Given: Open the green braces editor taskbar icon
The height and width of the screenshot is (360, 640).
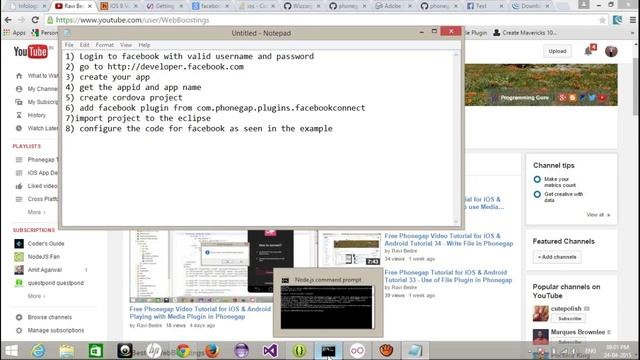Looking at the screenshot, I should [x=299, y=351].
